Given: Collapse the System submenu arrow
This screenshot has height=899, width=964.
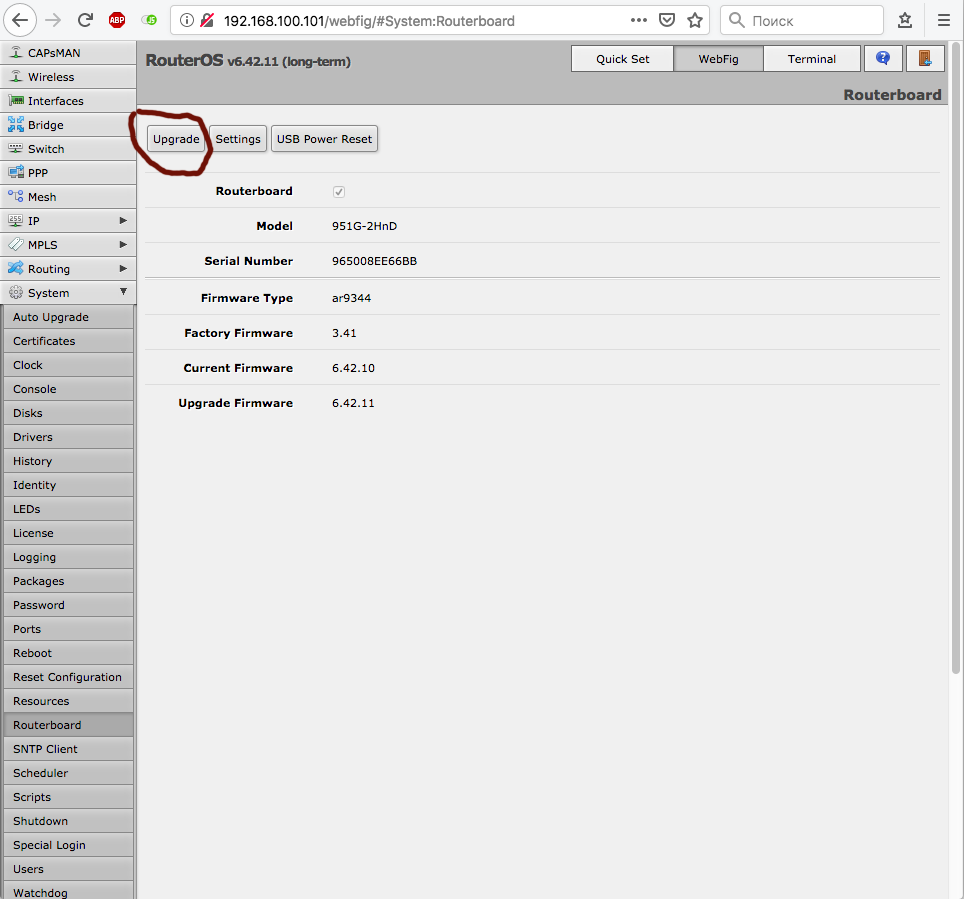Looking at the screenshot, I should pos(123,291).
